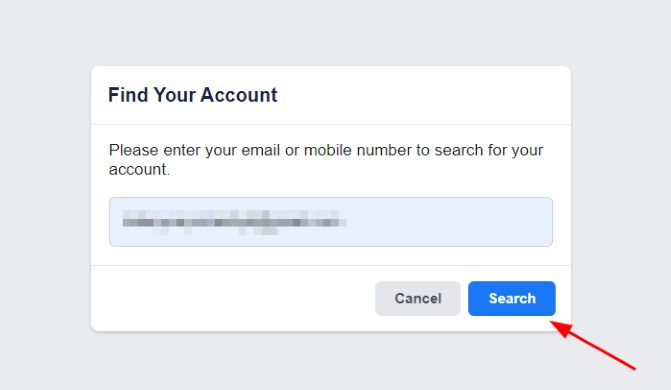
Task: Click the gray background left of the dialog
Action: 45,198
